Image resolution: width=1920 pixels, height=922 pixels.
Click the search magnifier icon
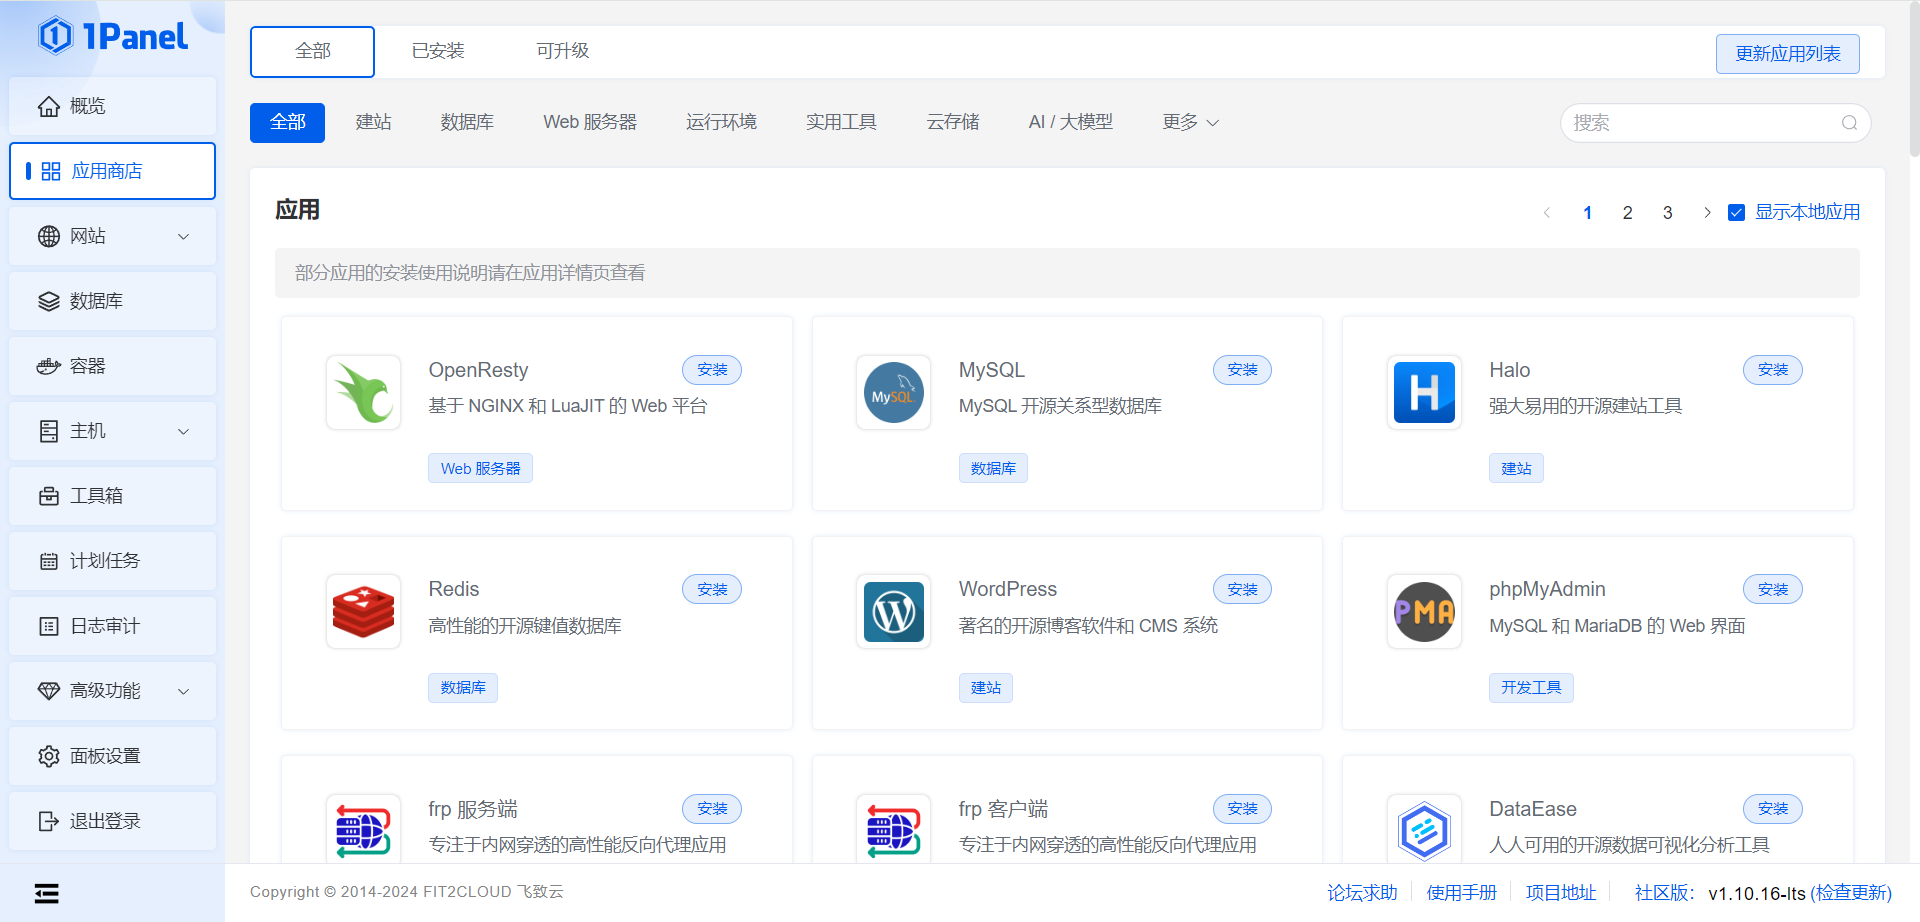coord(1849,123)
